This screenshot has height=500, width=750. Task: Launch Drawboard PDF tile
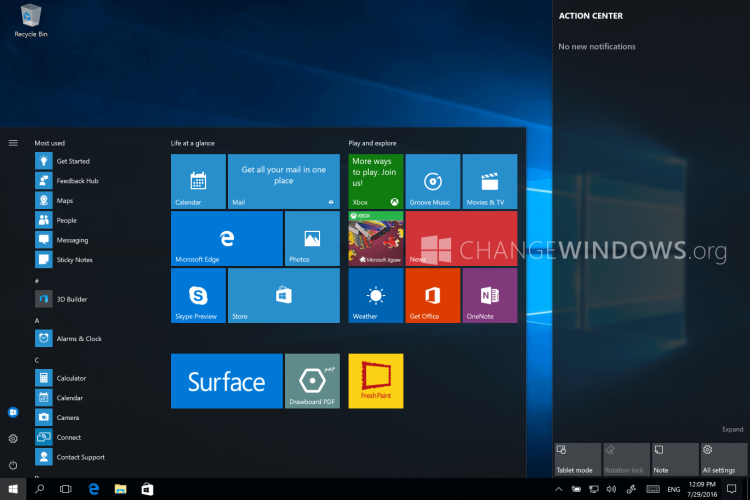tap(312, 381)
